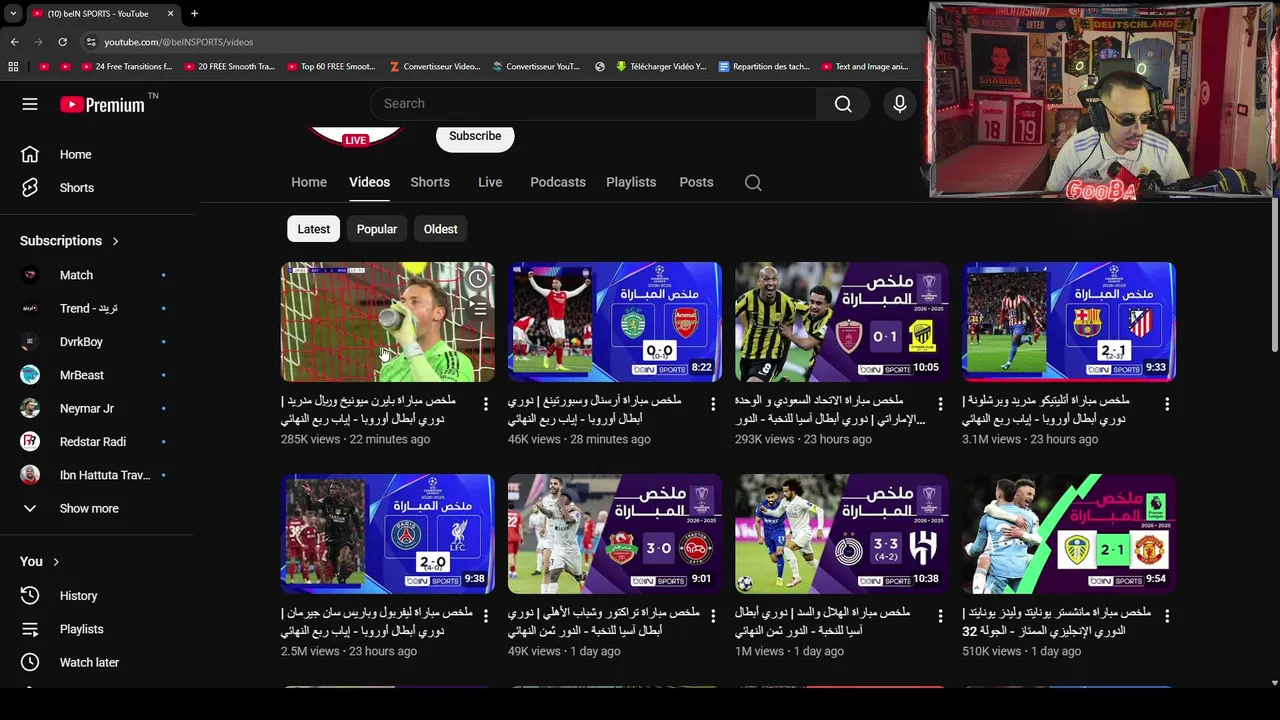Image resolution: width=1280 pixels, height=720 pixels.
Task: Open options menu for Al-Ittihad video
Action: coord(940,404)
